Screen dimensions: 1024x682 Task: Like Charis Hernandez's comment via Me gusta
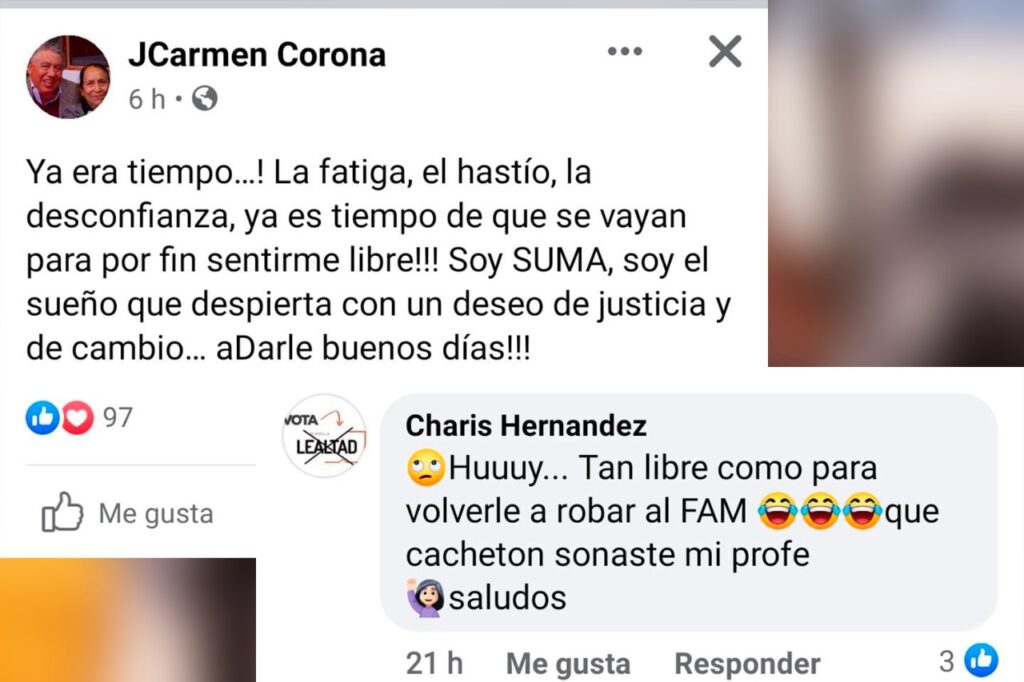point(568,664)
